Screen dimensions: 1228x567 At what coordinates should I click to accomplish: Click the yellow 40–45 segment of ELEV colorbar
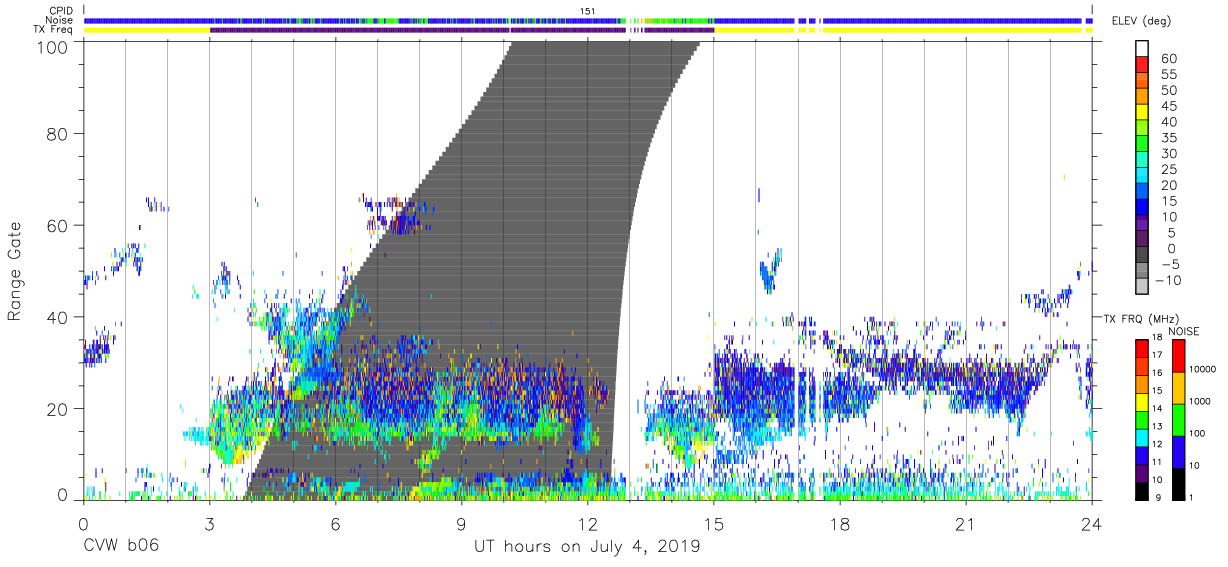click(x=1141, y=114)
